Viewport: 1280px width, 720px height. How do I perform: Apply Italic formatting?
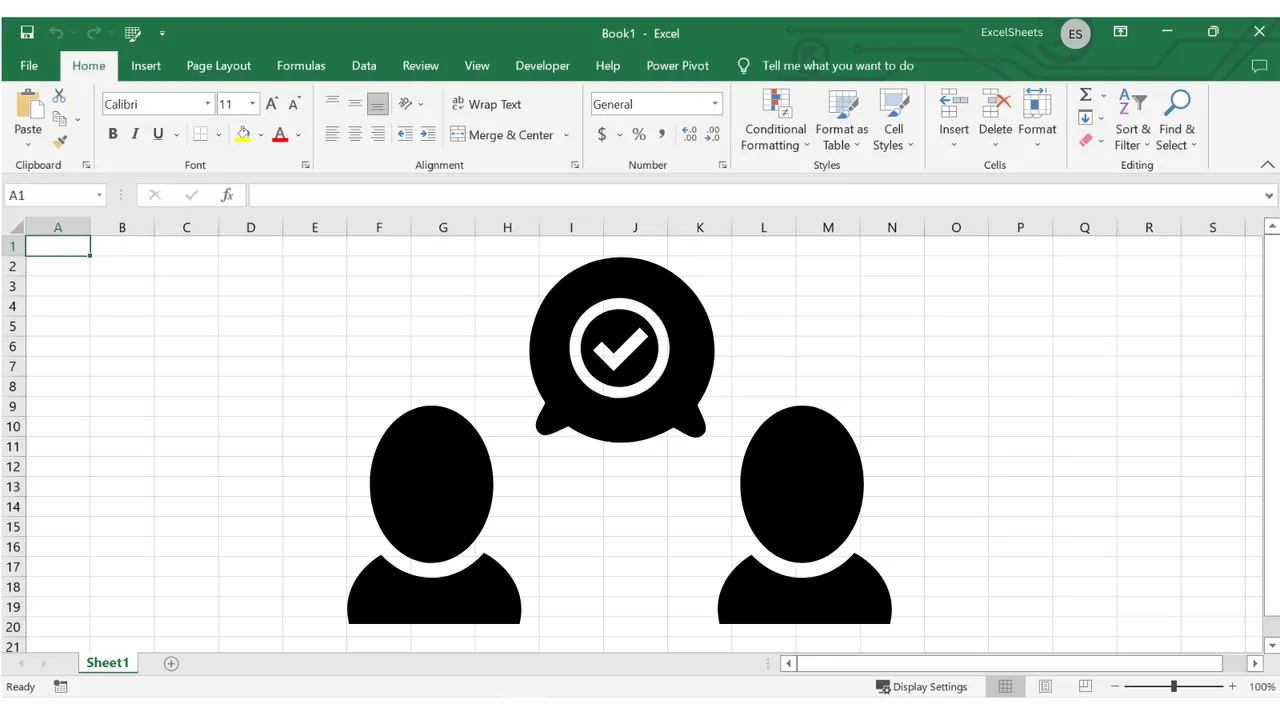[x=135, y=133]
